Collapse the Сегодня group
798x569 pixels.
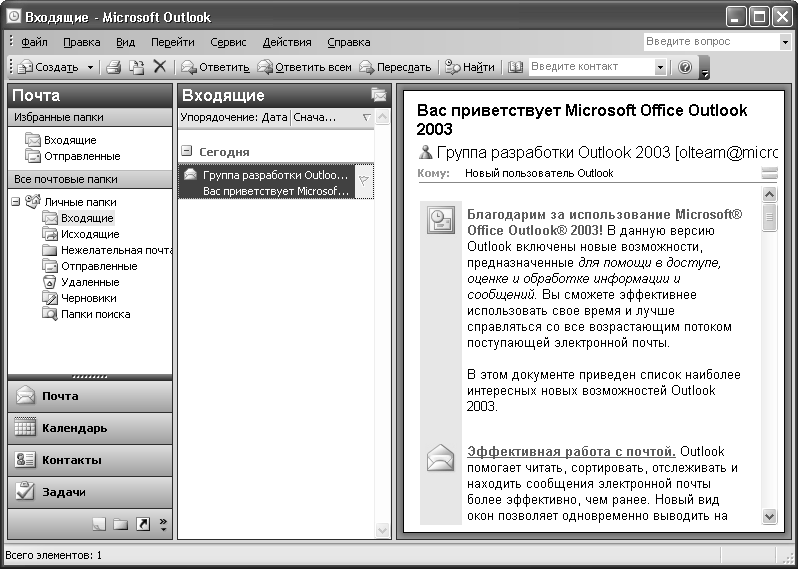point(187,151)
